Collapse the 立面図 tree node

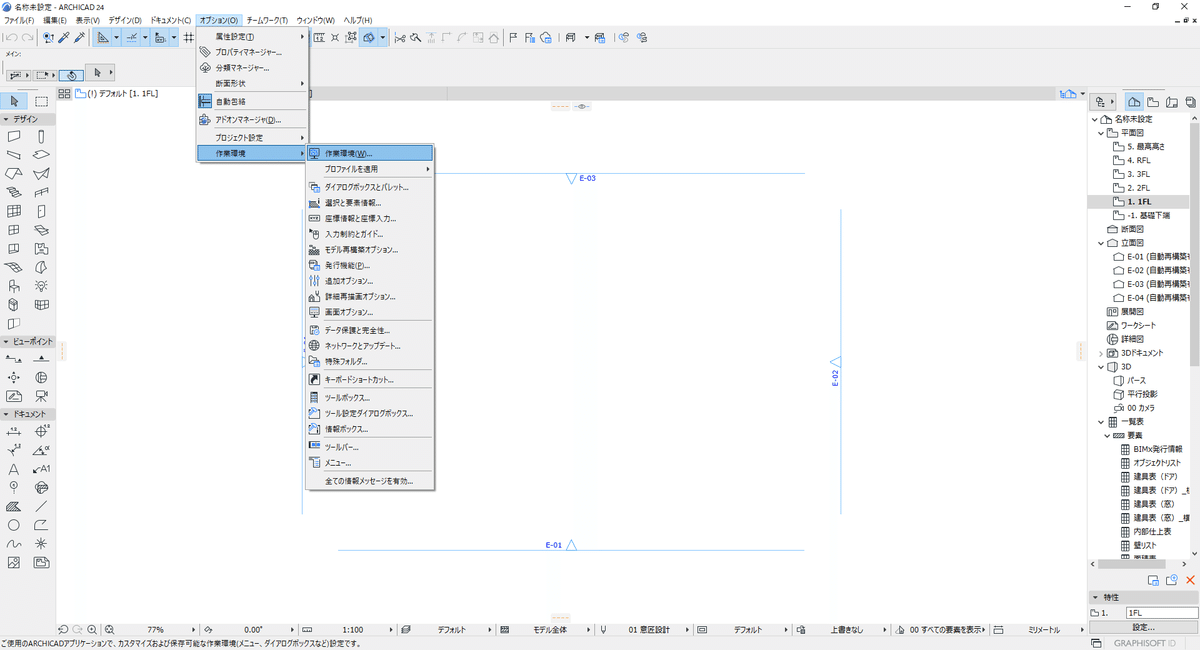click(x=1101, y=243)
